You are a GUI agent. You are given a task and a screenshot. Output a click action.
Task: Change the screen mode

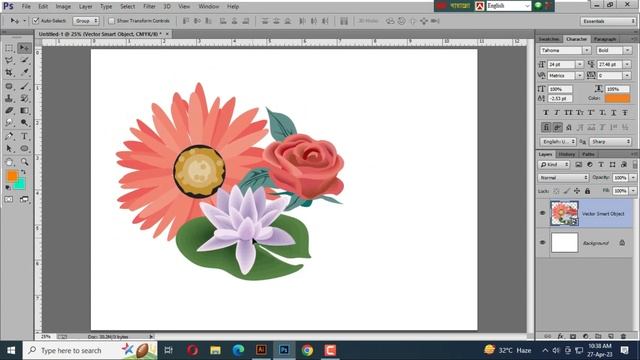(x=24, y=199)
